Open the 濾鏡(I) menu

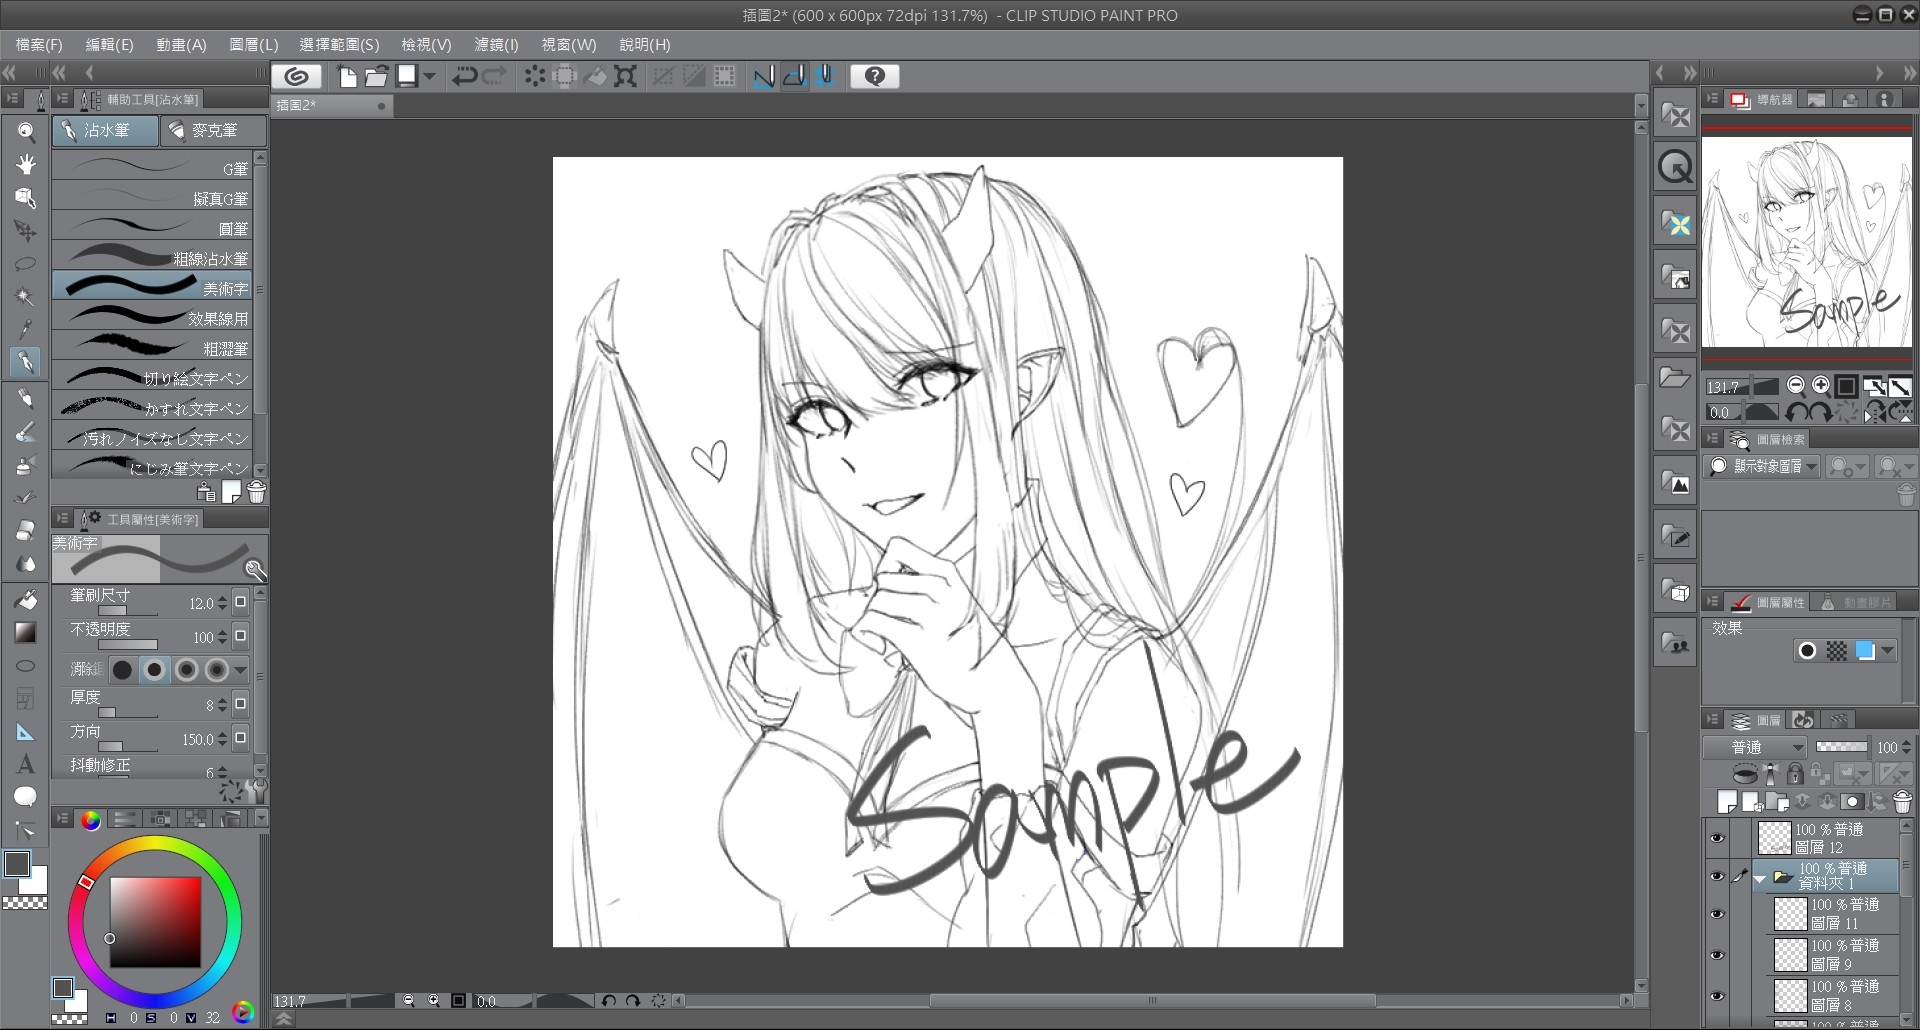(496, 45)
